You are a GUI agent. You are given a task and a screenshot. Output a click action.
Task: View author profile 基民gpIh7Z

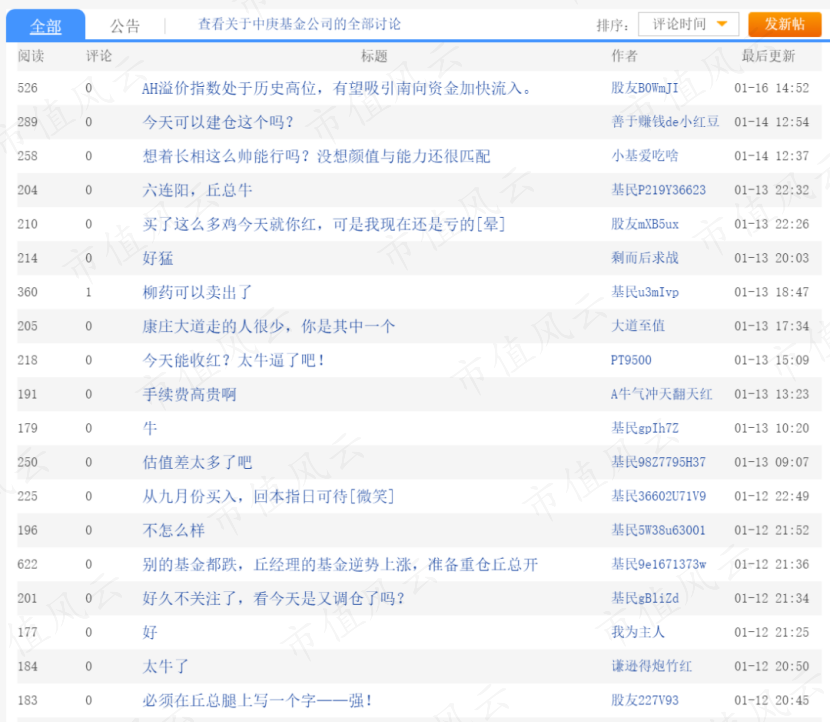(645, 428)
